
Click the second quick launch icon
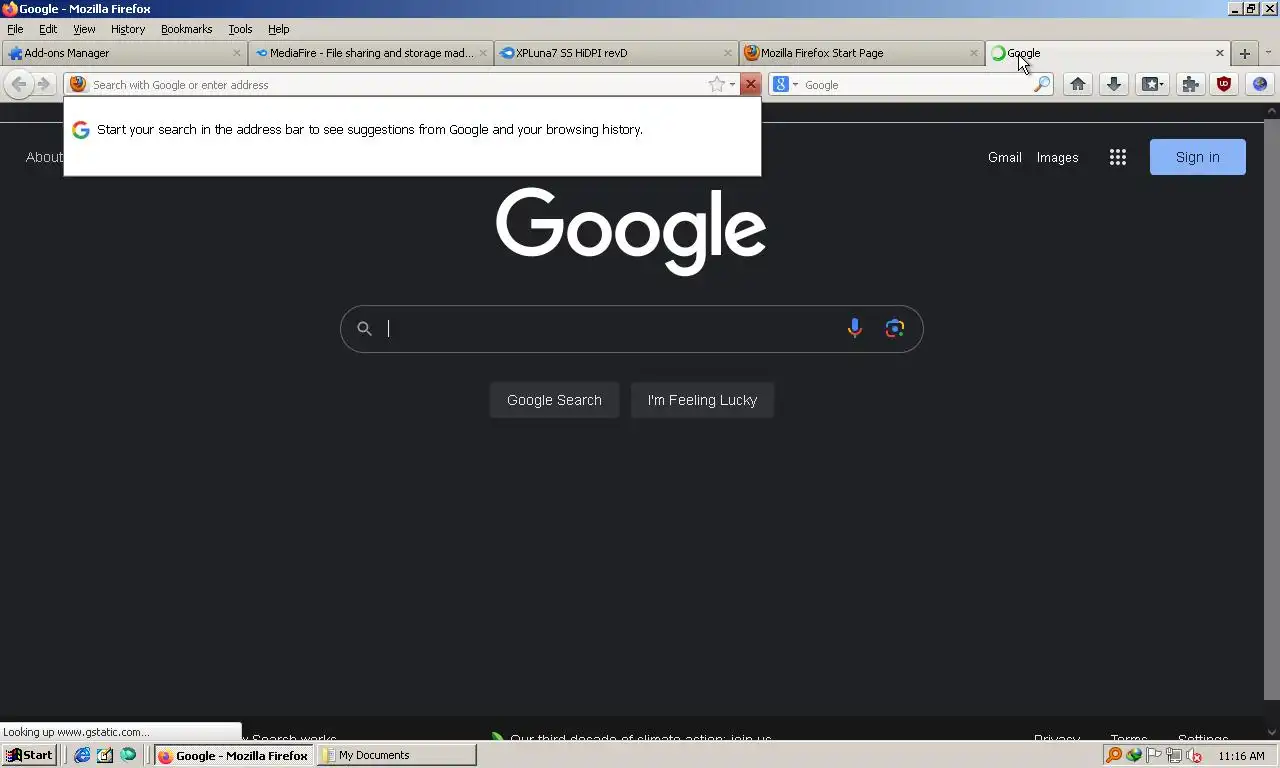[105, 755]
